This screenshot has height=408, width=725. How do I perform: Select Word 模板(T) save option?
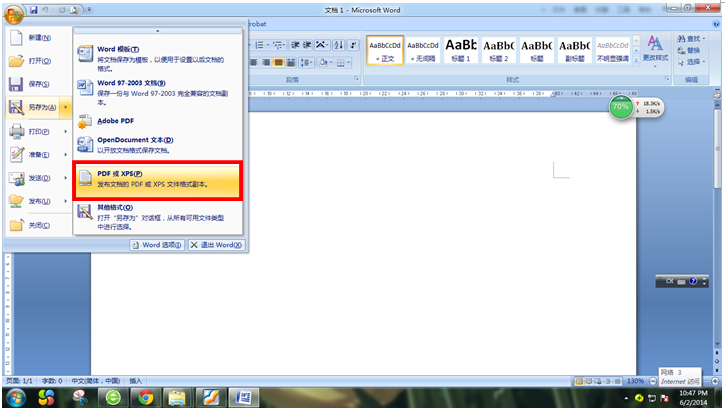(x=158, y=58)
